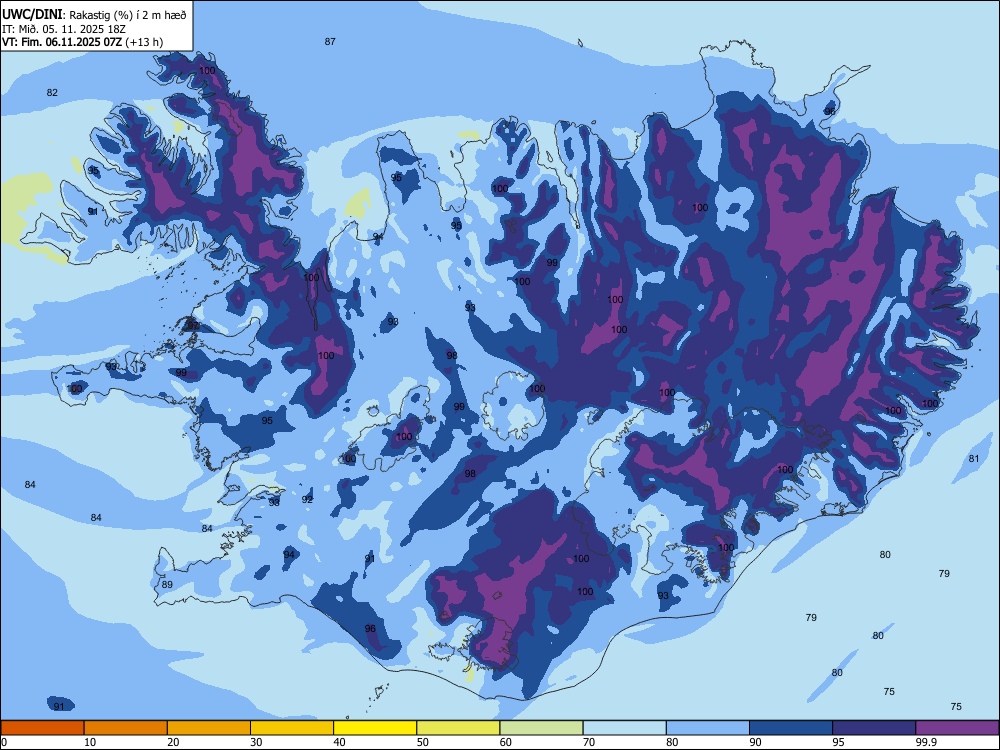
Task: Click the legend tick label '40'
Action: pyautogui.click(x=340, y=742)
